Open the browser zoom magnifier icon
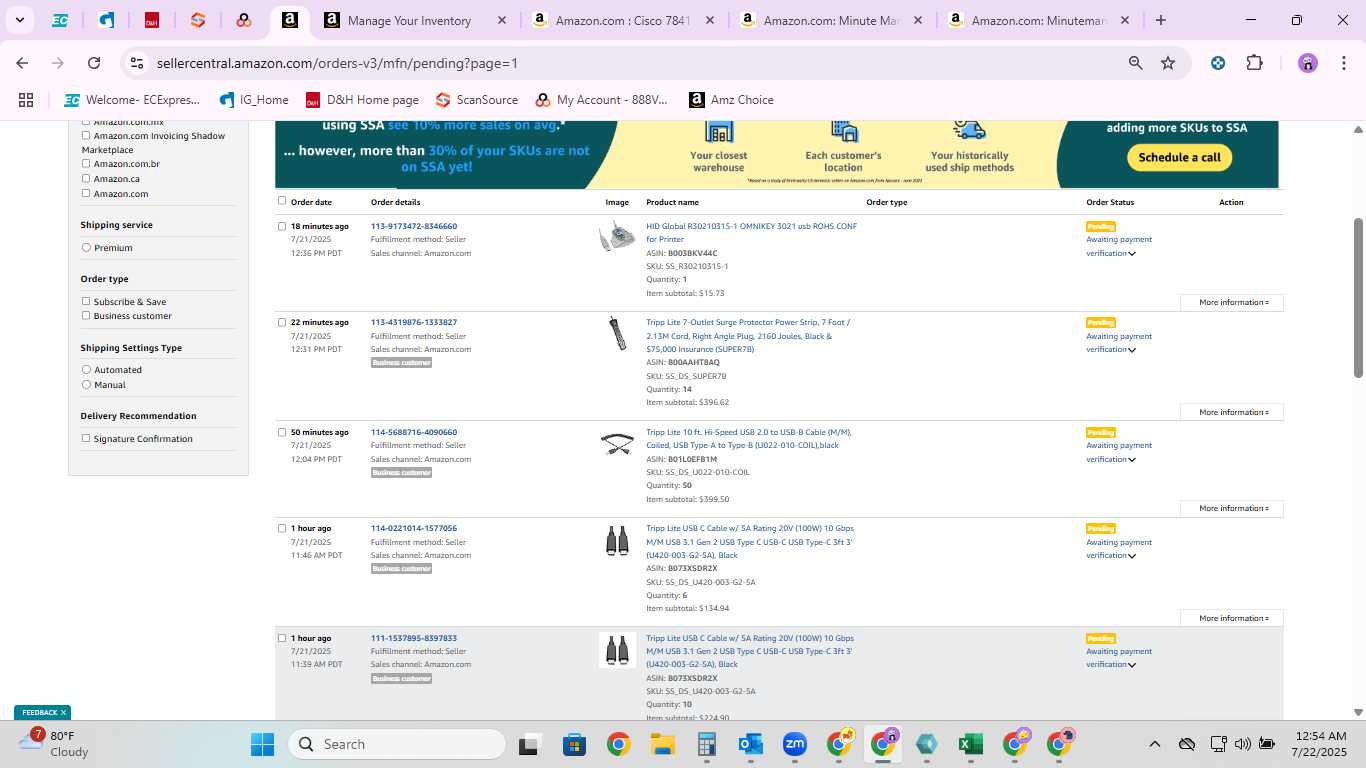 tap(1135, 63)
